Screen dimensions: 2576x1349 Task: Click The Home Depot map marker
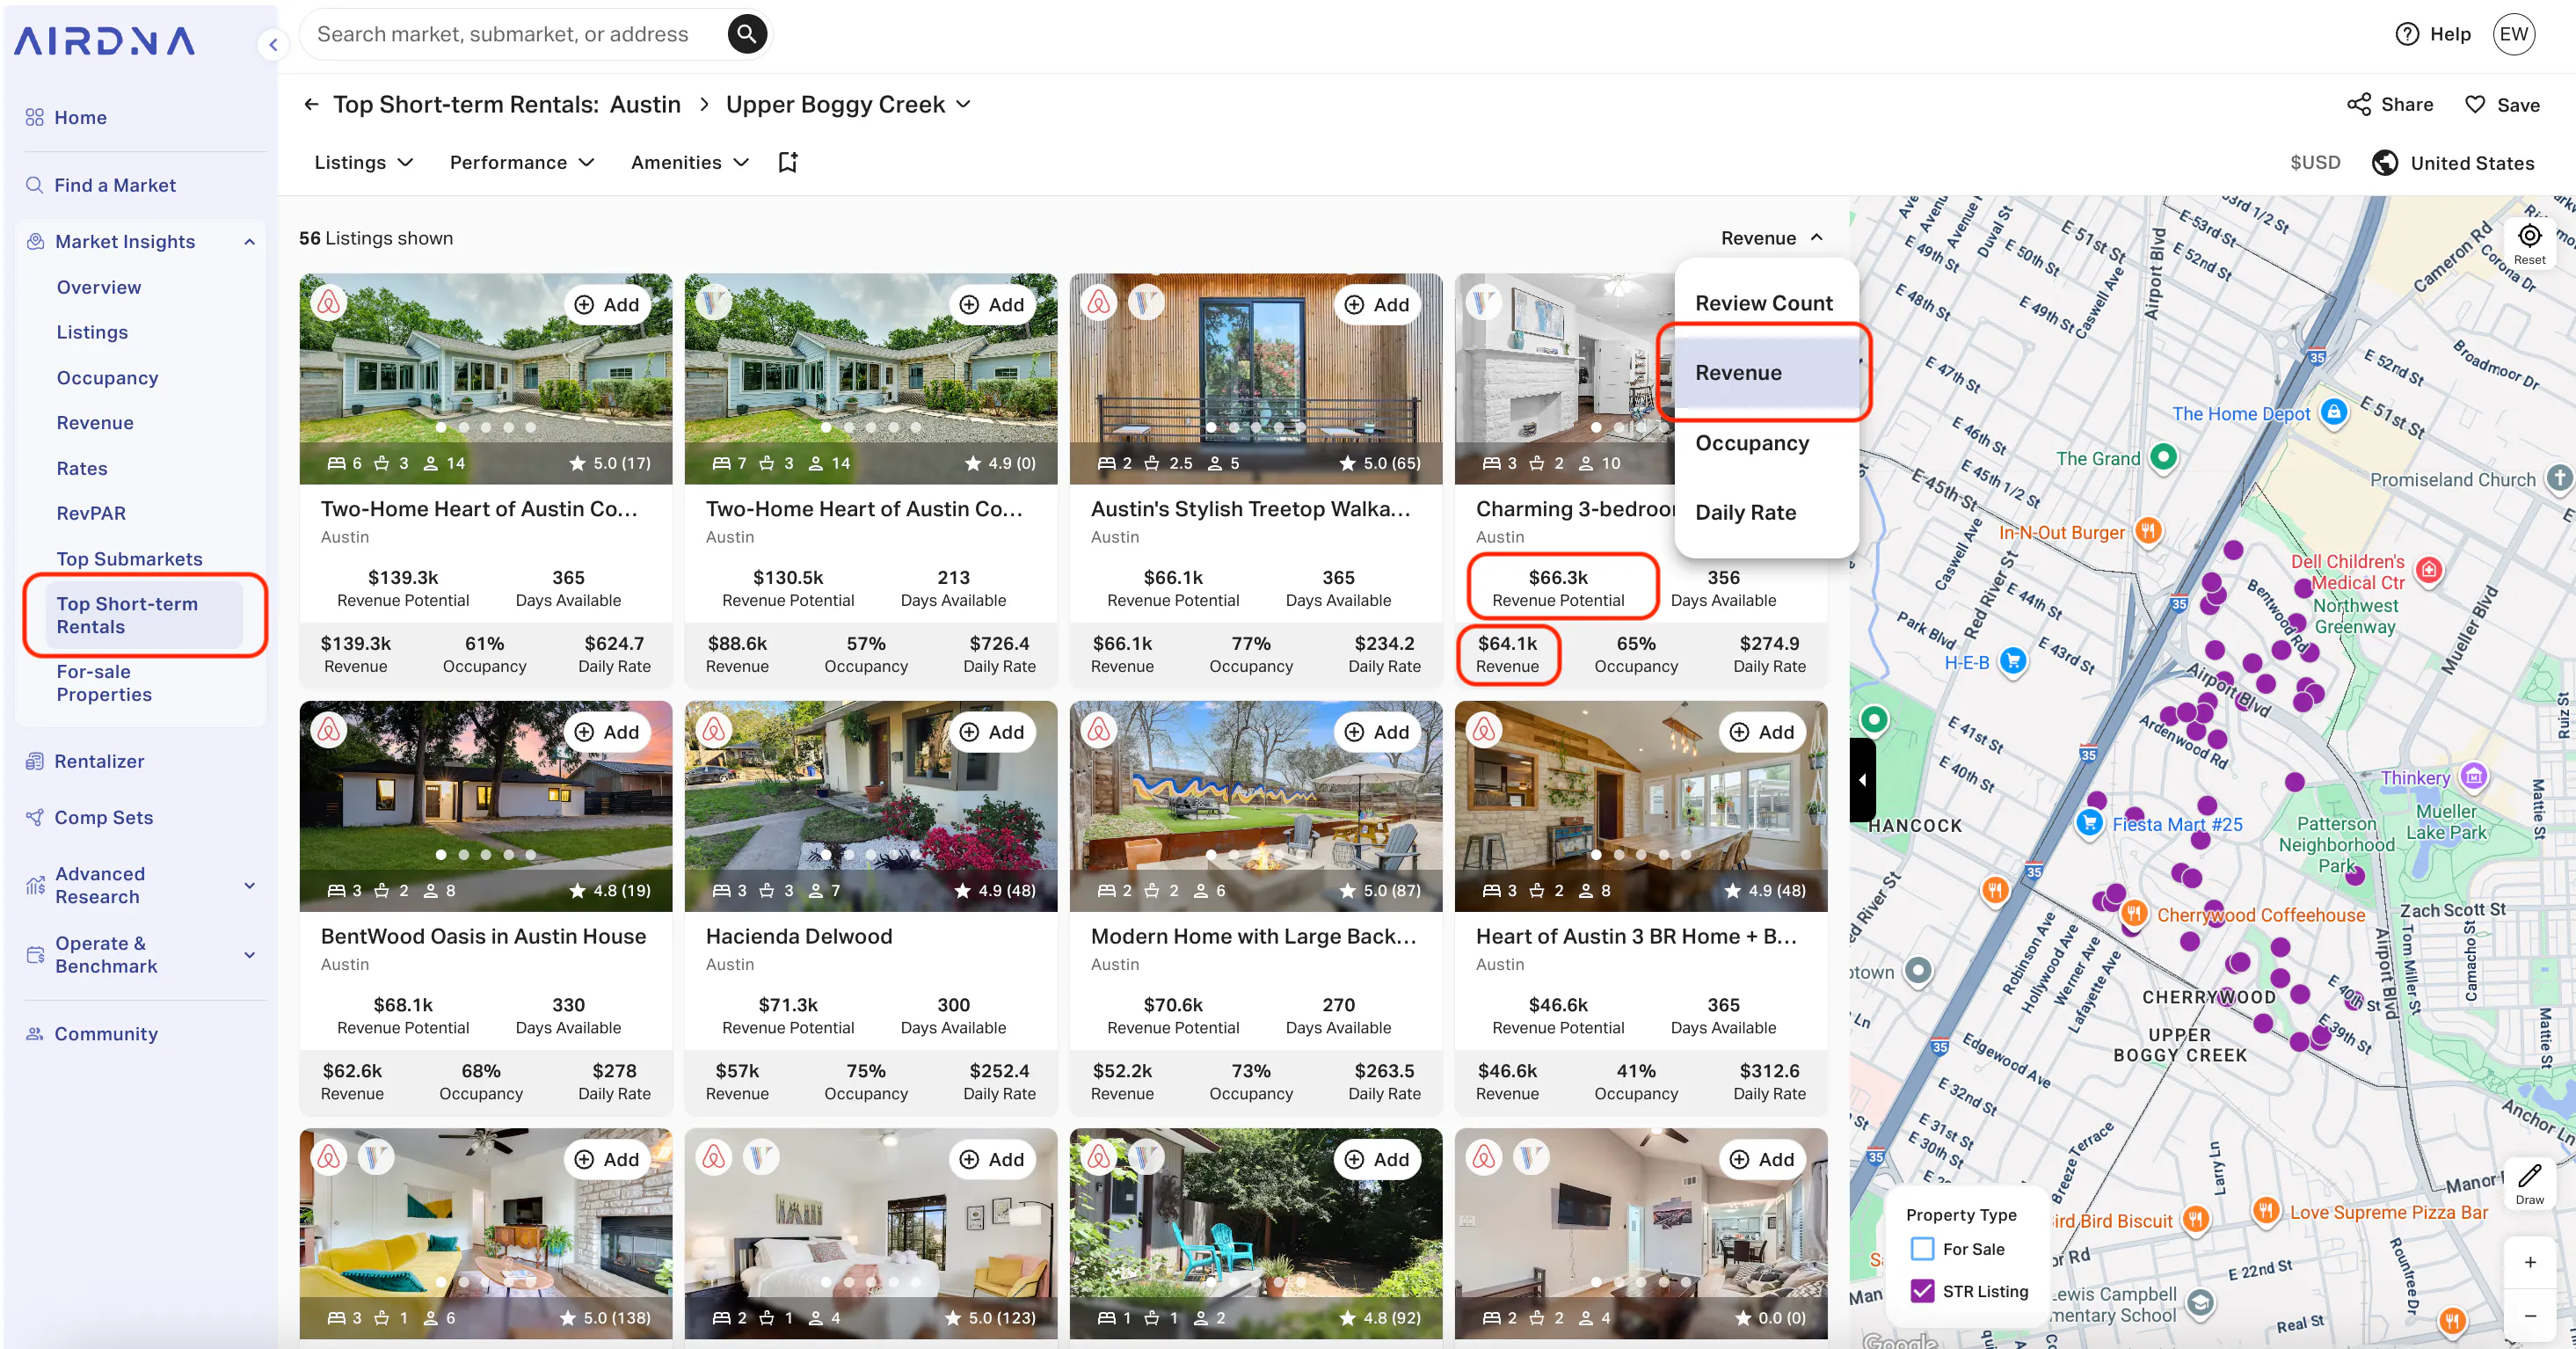coord(2332,412)
